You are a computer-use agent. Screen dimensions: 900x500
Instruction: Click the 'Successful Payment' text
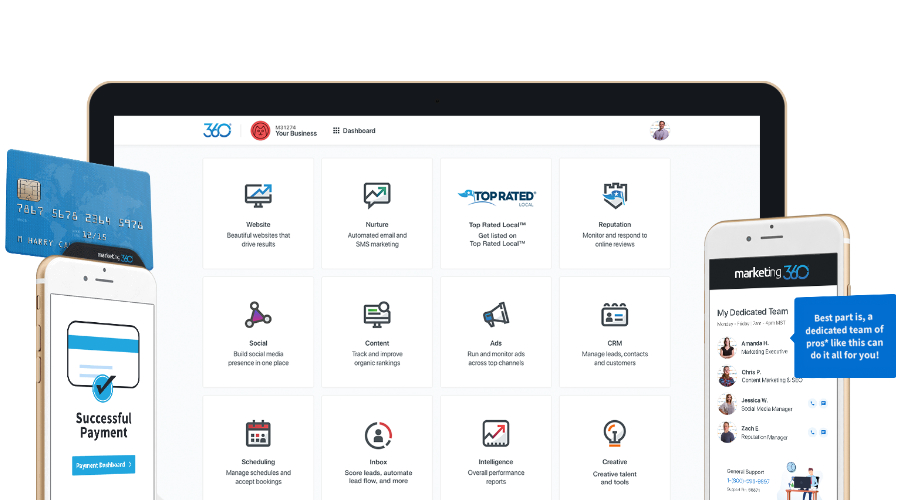tap(103, 425)
